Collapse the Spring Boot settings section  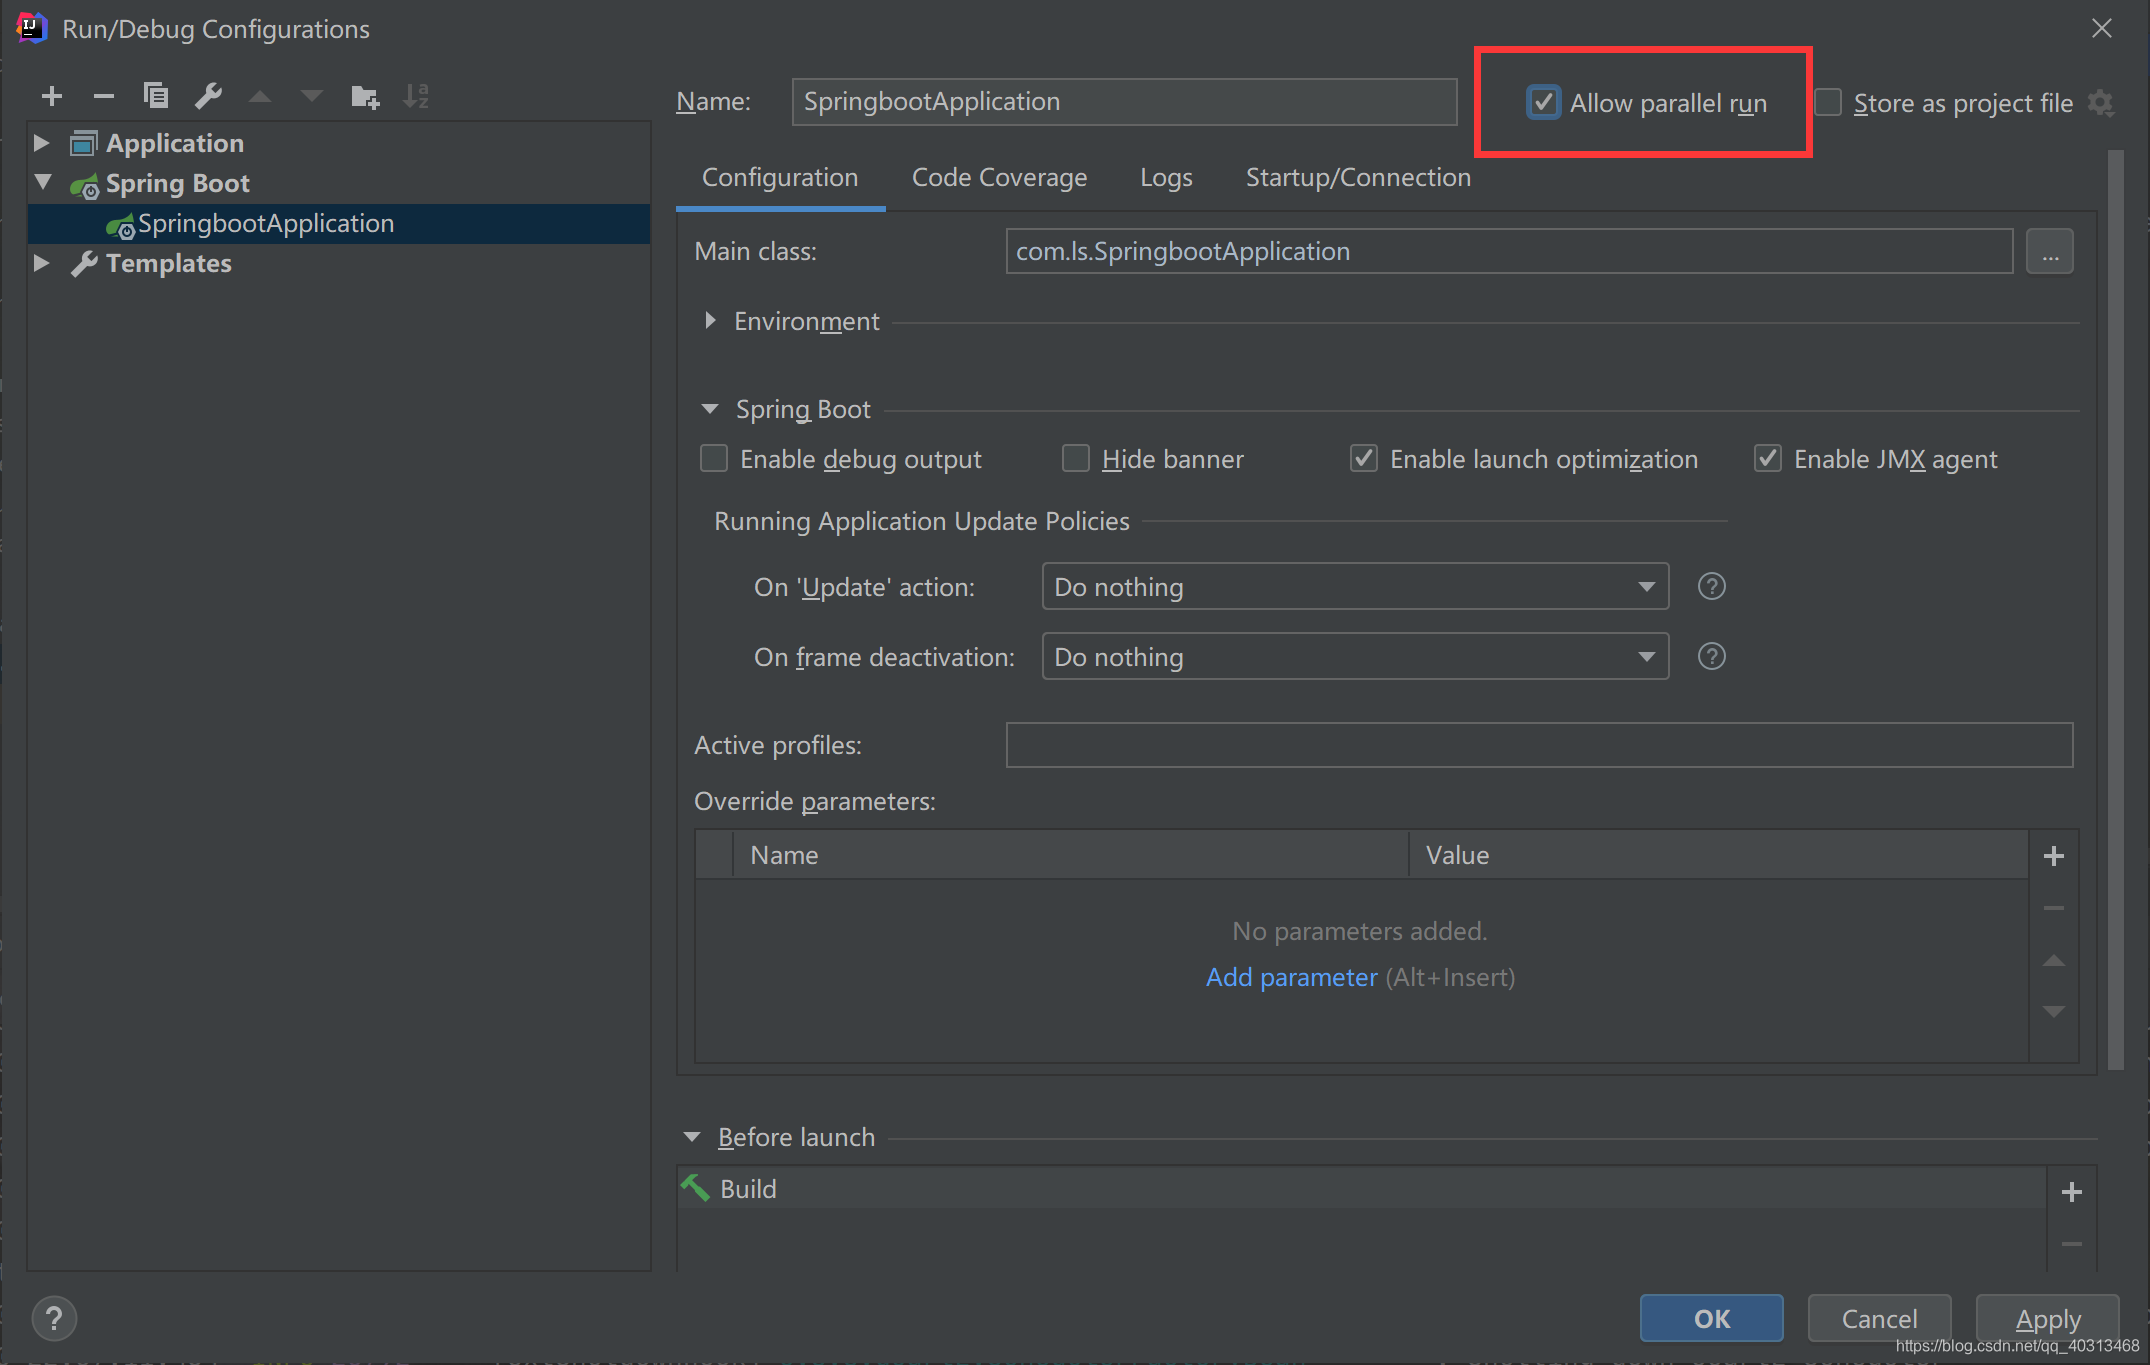(710, 409)
